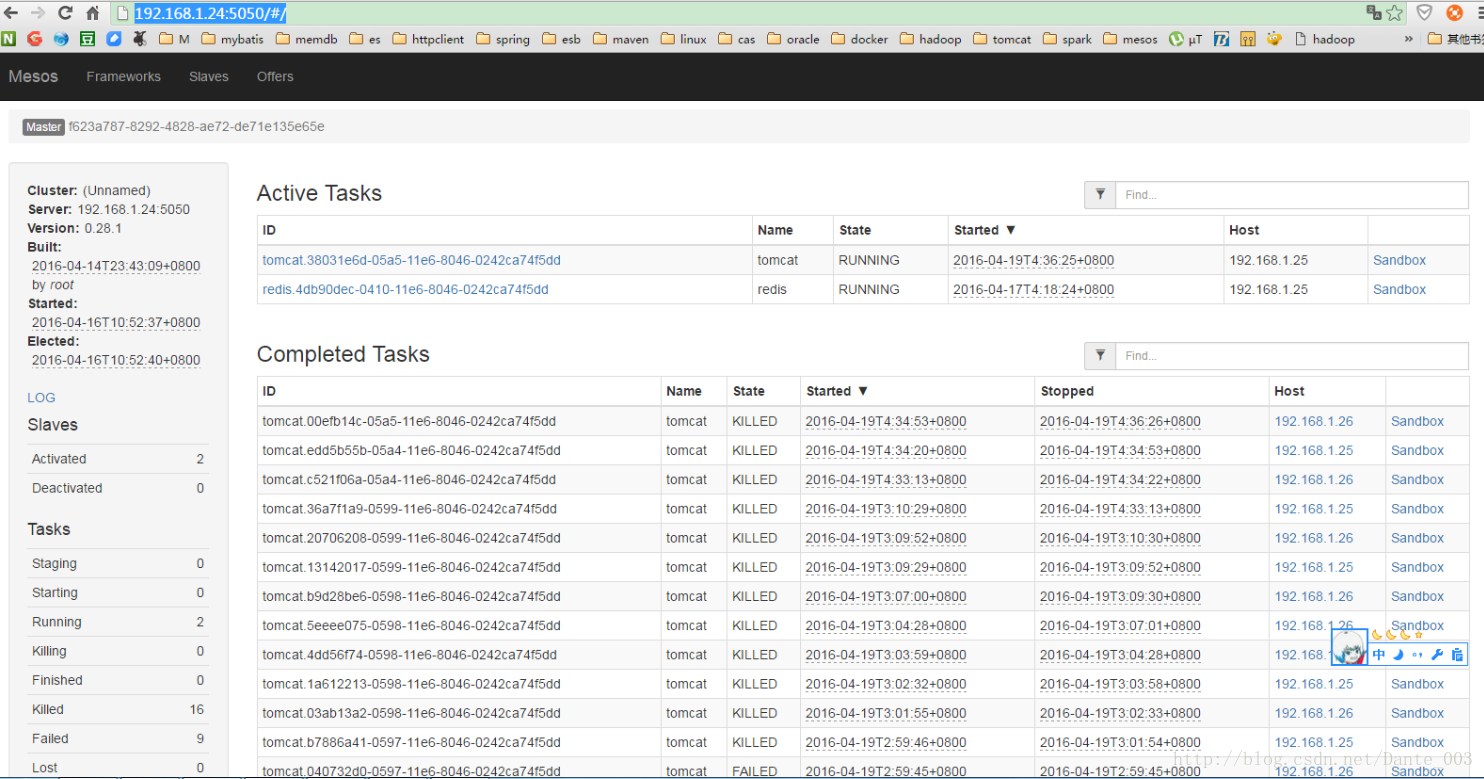Expand bookmarks overflow chevron
Image resolution: width=1484 pixels, height=779 pixels.
[1408, 39]
